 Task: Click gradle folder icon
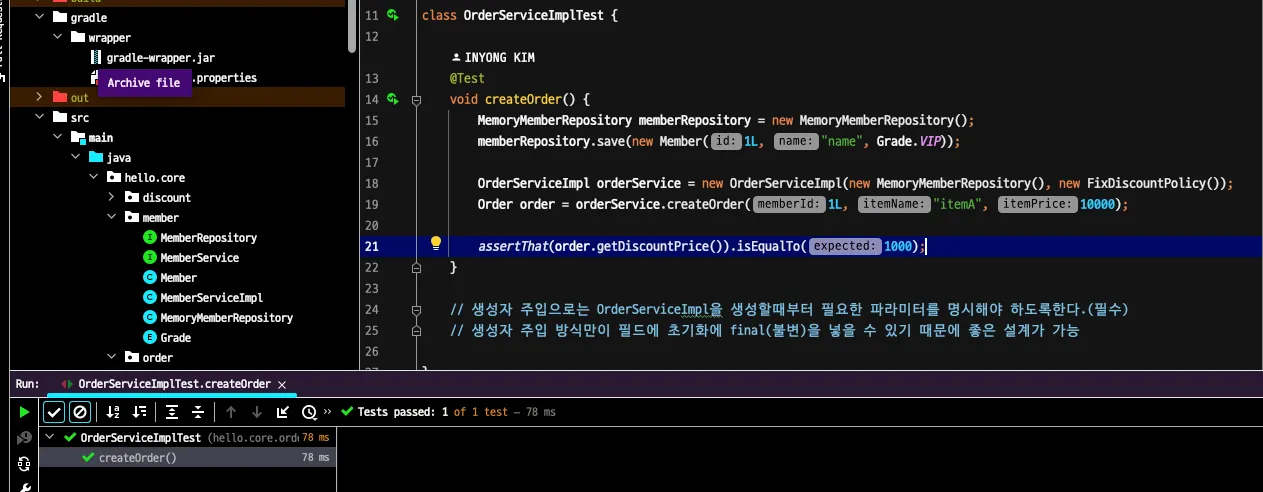pyautogui.click(x=59, y=17)
